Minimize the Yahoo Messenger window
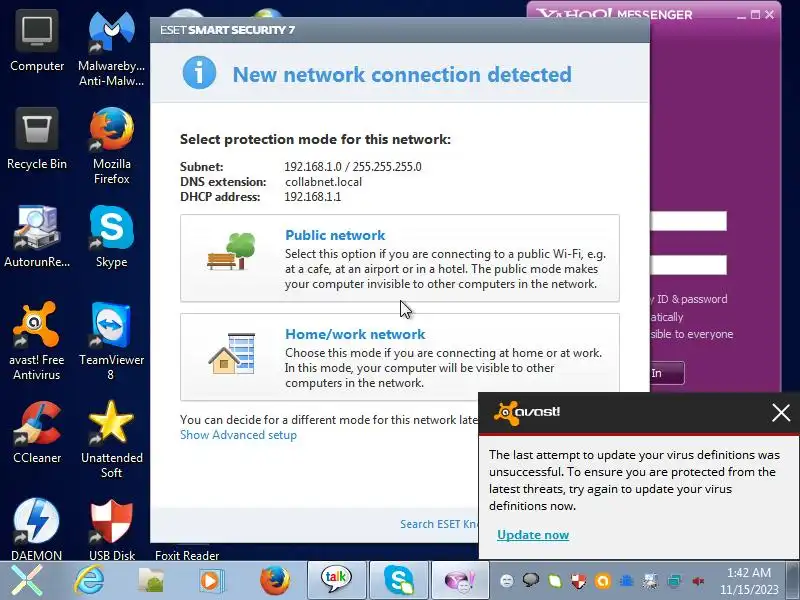Screen dimensions: 800x600 point(741,15)
